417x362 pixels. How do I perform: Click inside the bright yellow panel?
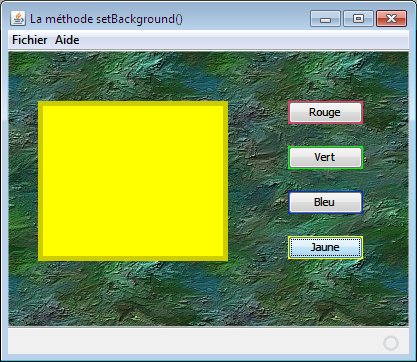coord(133,181)
